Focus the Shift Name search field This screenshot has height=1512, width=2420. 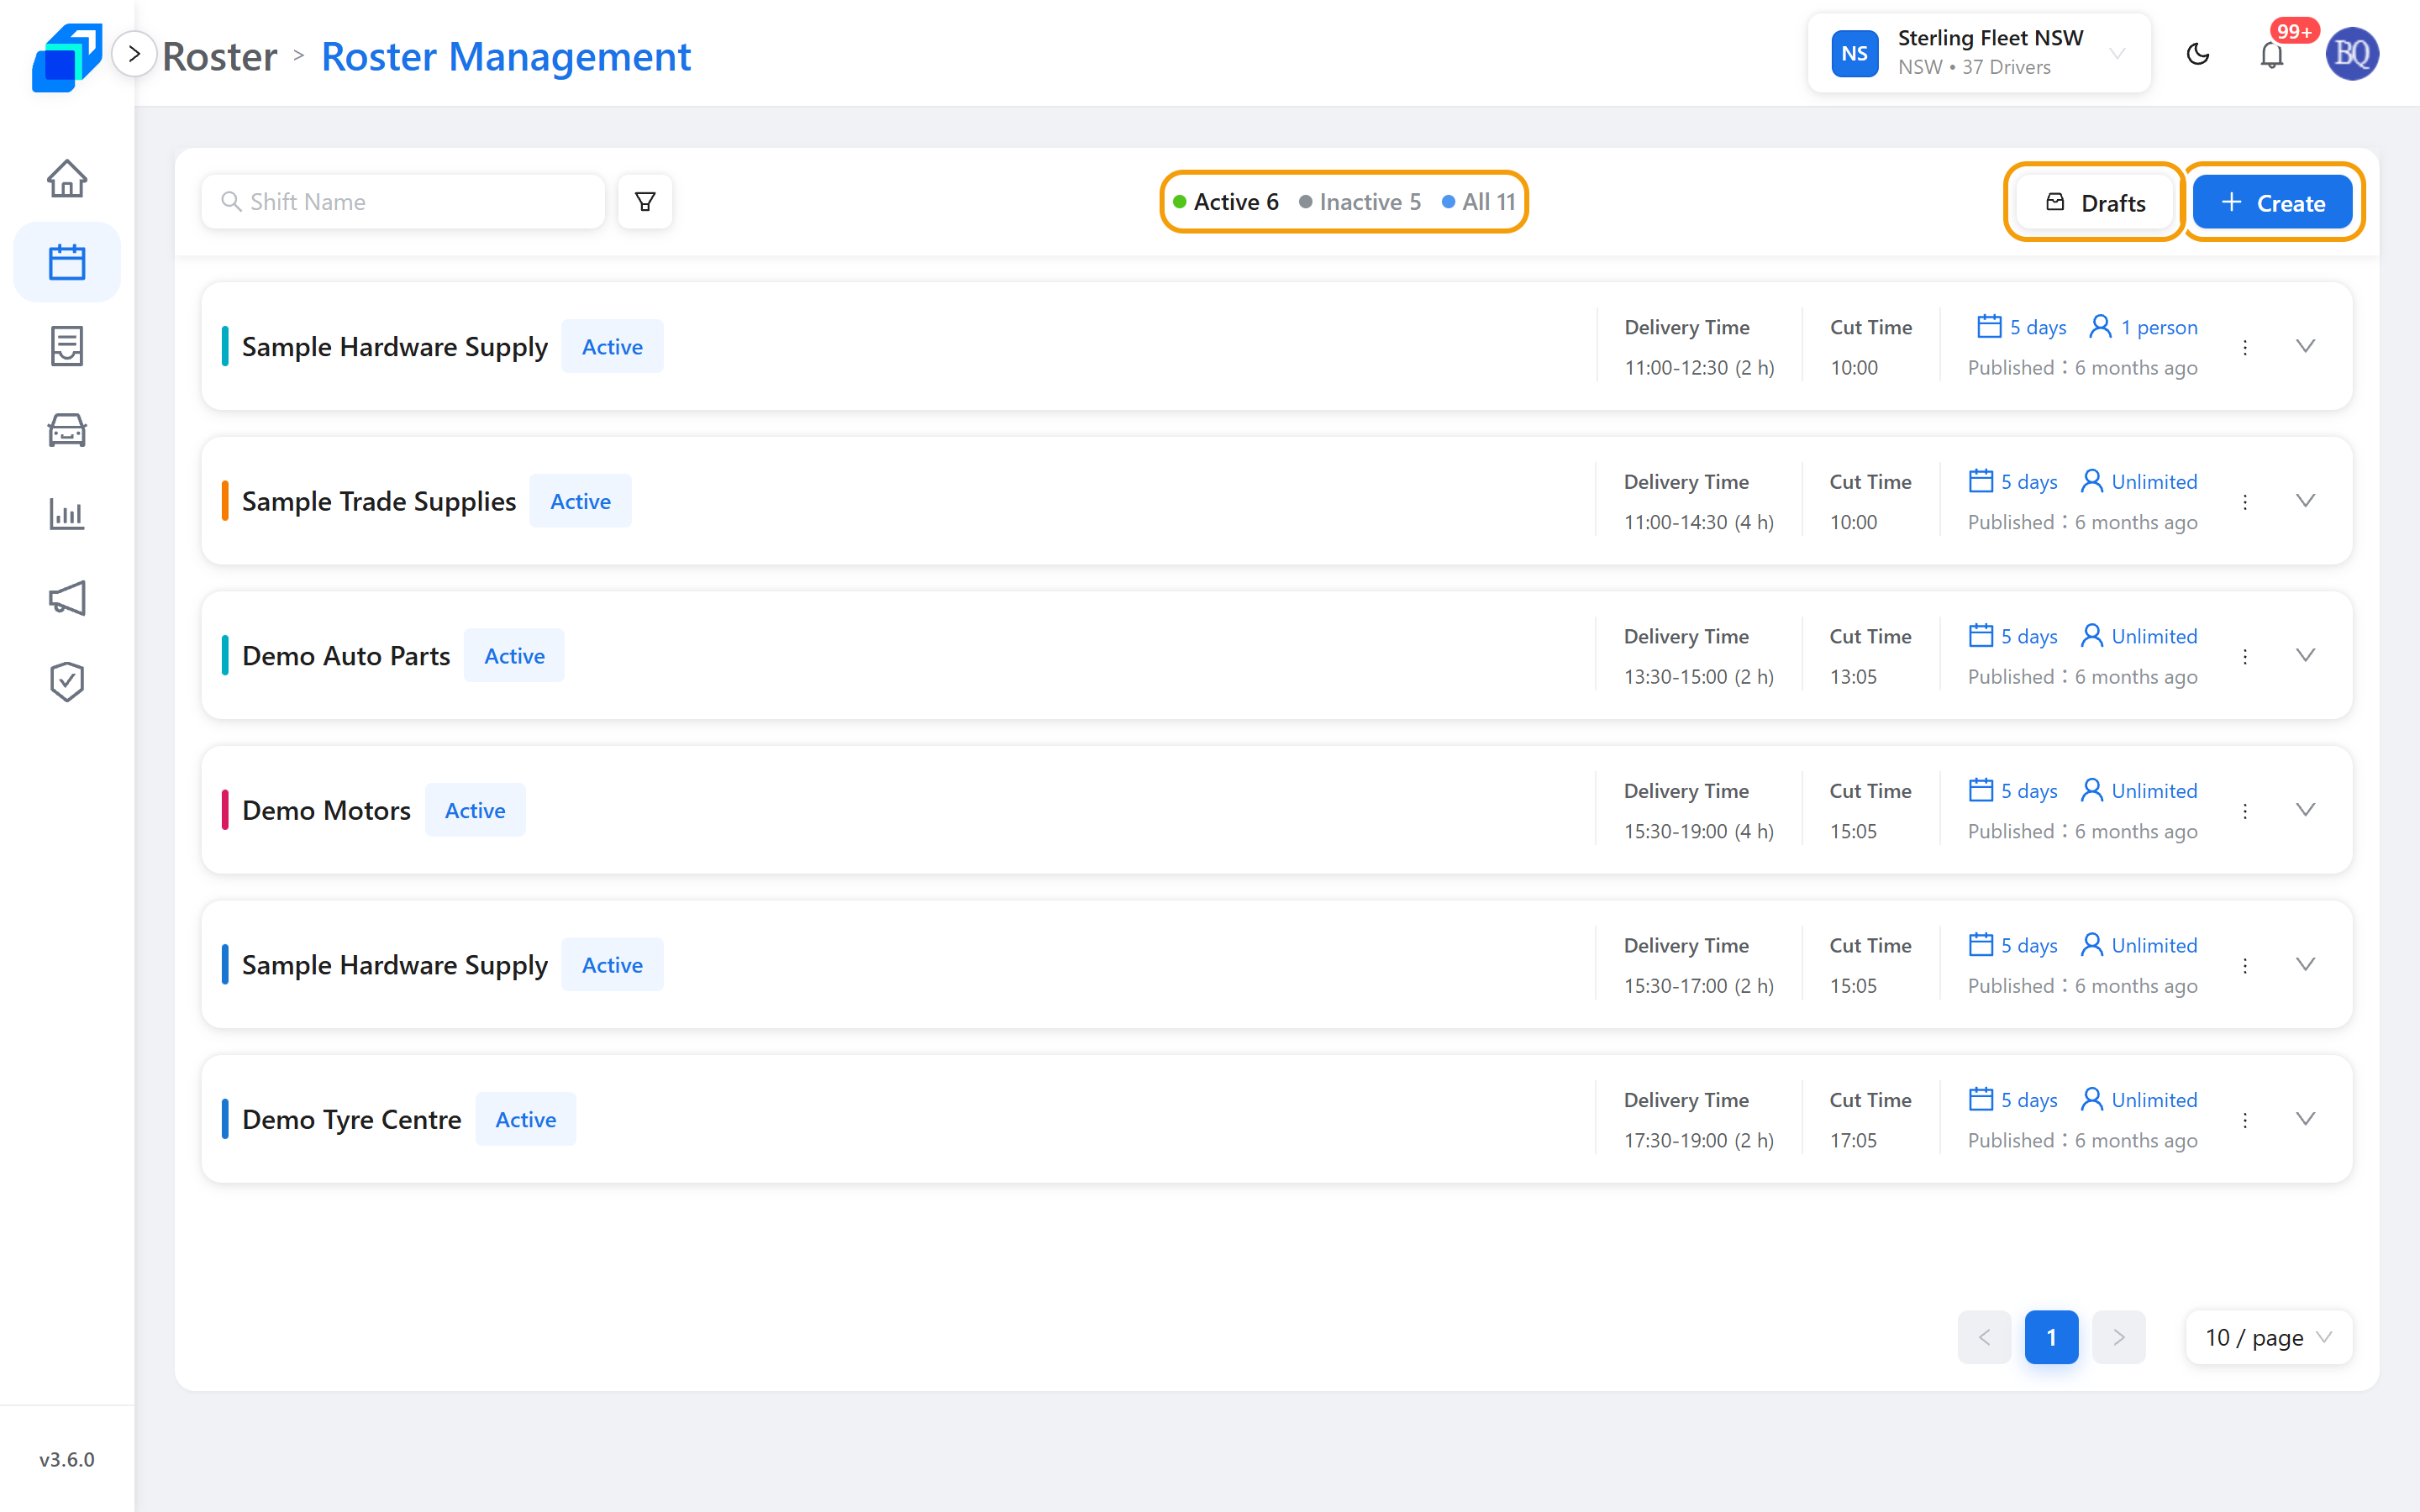[403, 202]
